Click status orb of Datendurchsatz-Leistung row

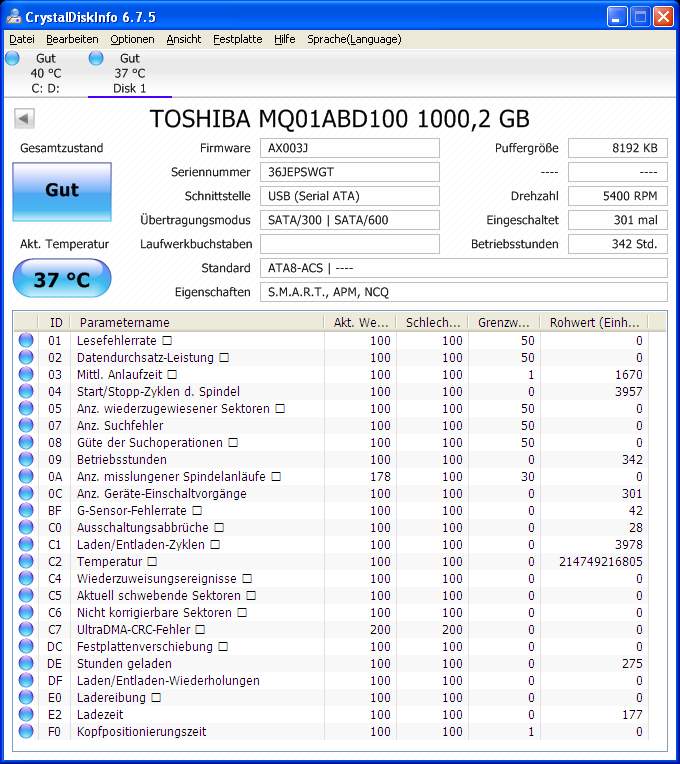click(x=26, y=357)
